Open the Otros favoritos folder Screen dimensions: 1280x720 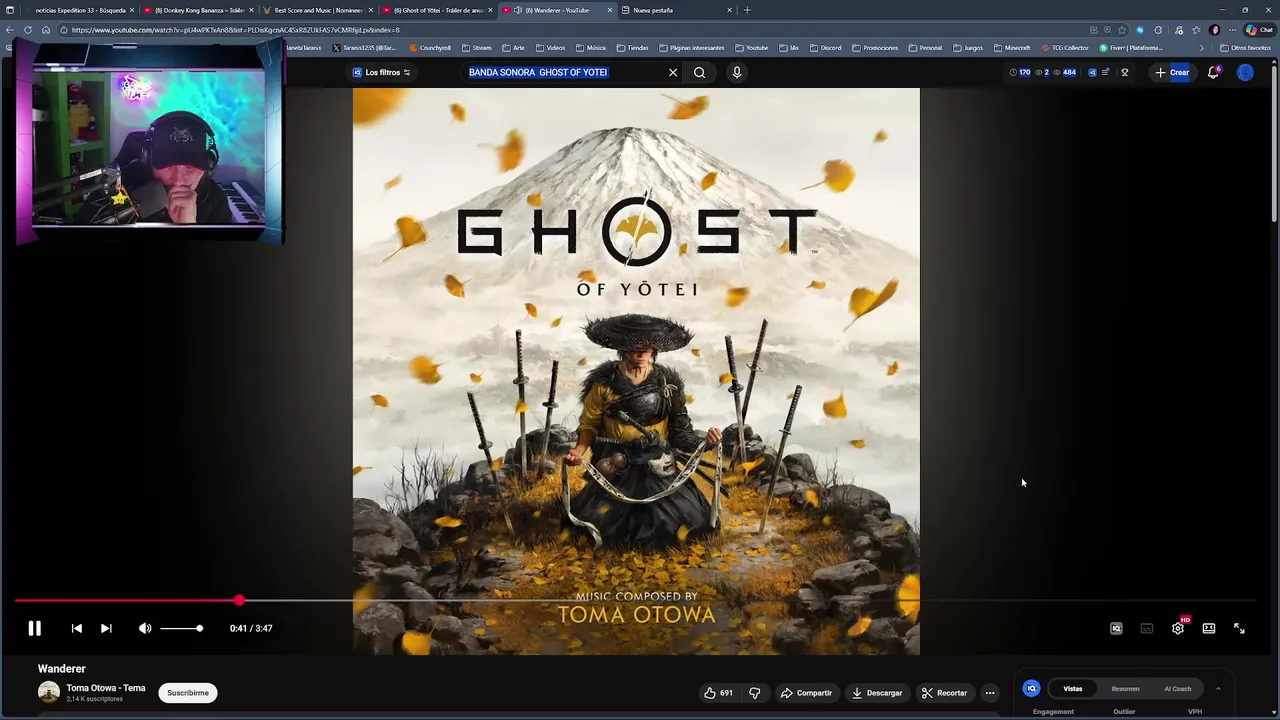coord(1246,48)
